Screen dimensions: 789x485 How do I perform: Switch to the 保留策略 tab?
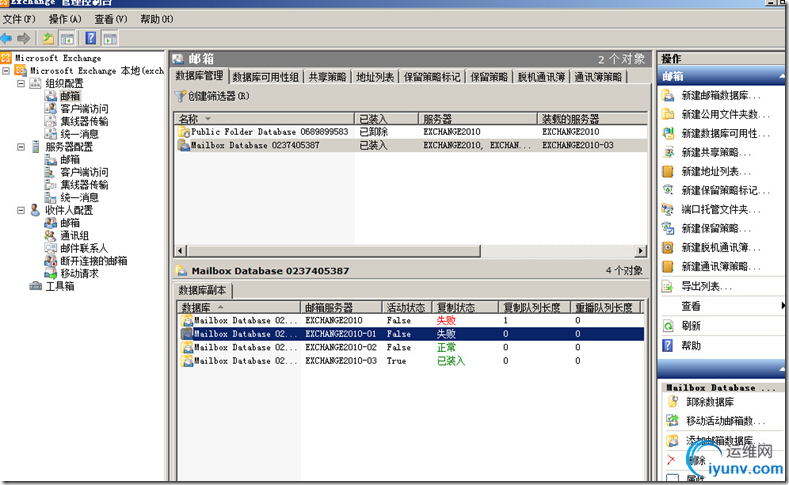point(489,77)
